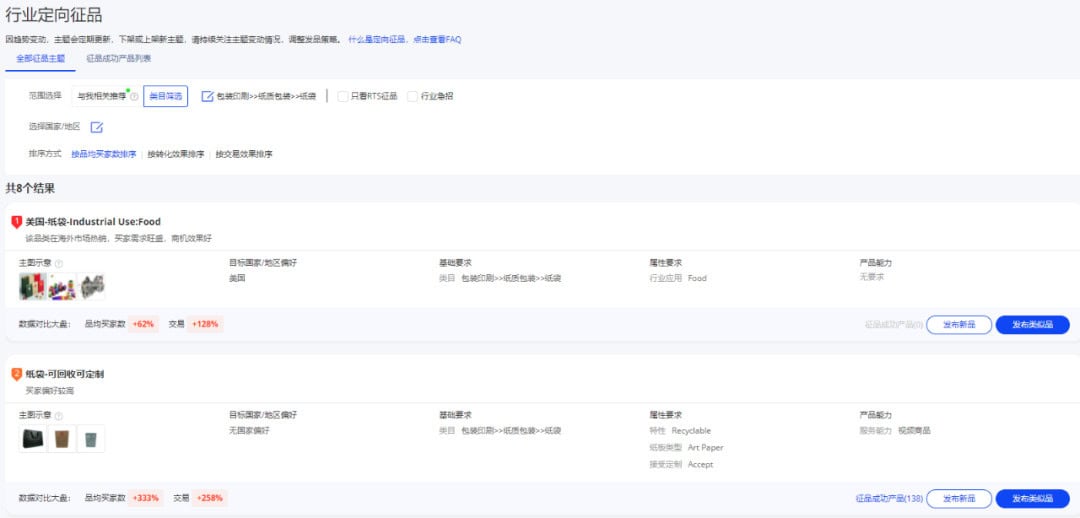Click the help icon beside 主图示意 in 纸袋-可回收可定制 card
Screen dimensions: 1080x518
tap(59, 416)
